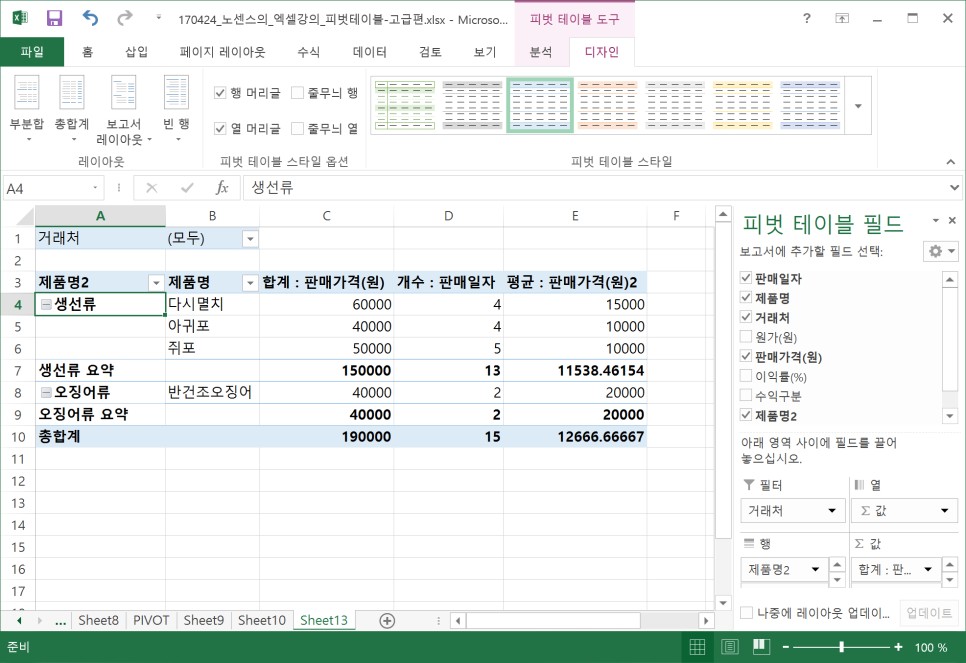Viewport: 966px width, 663px height.
Task: Open the gear tools icon in field pane
Action: pos(940,251)
